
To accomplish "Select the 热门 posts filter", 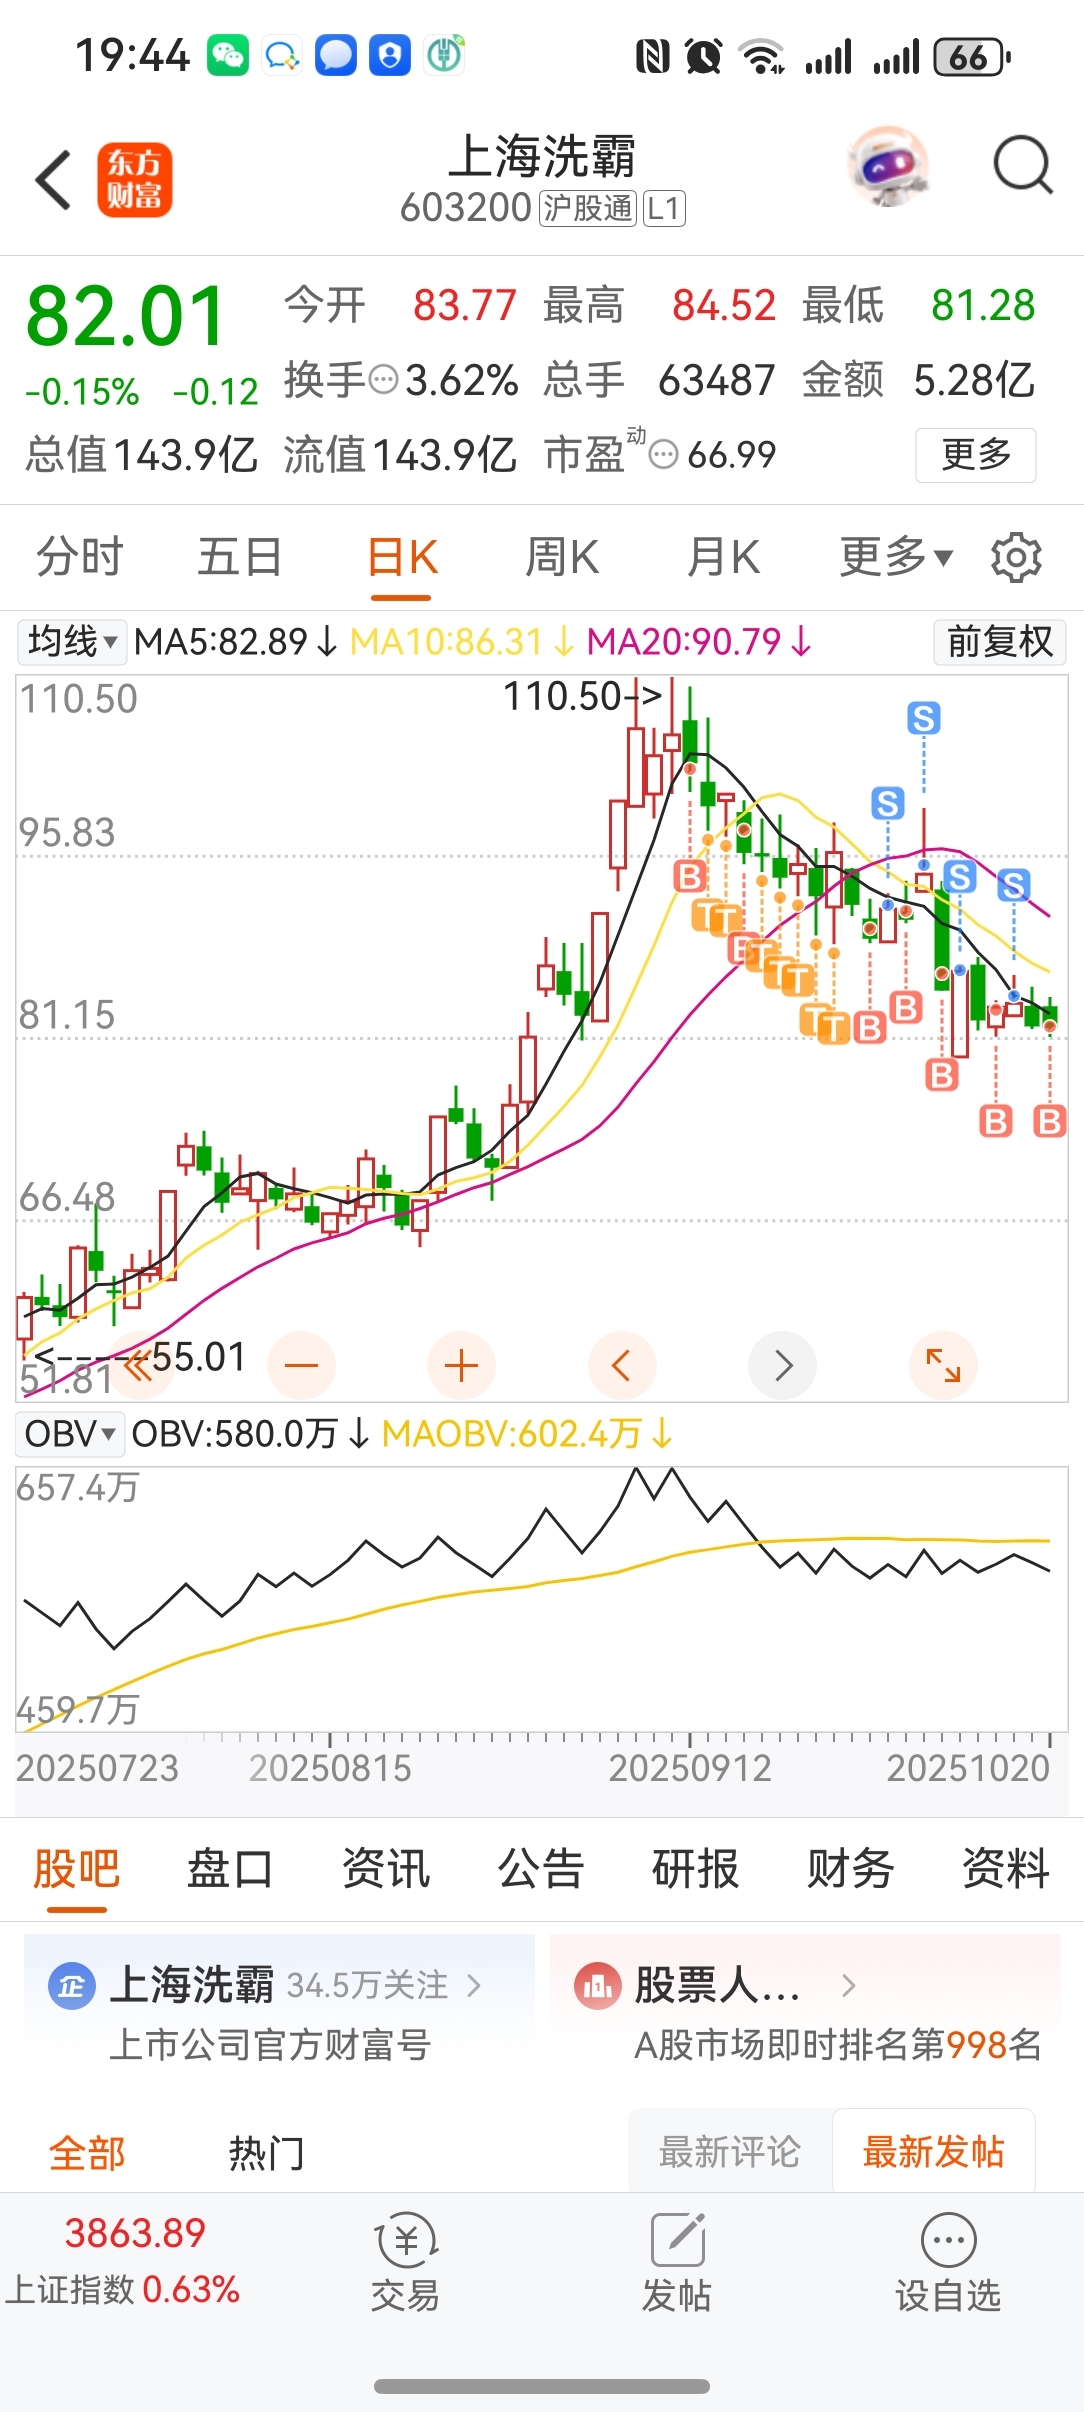I will (x=266, y=2152).
